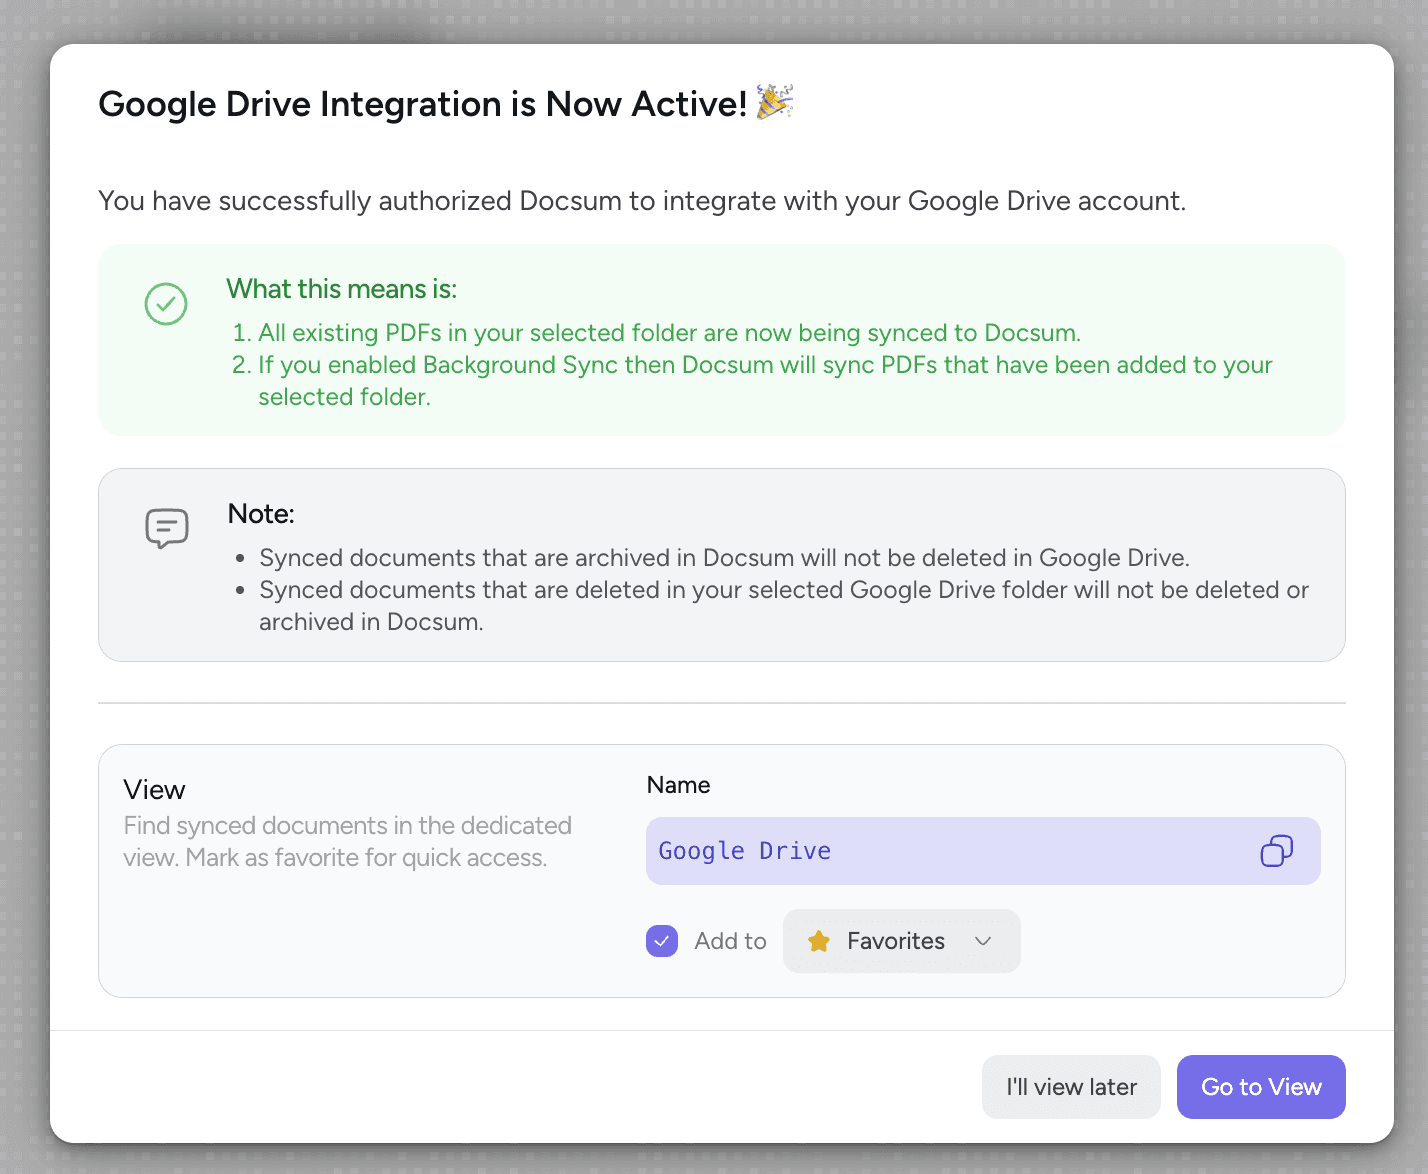Click the gold star icon beside Favorites

tap(819, 941)
